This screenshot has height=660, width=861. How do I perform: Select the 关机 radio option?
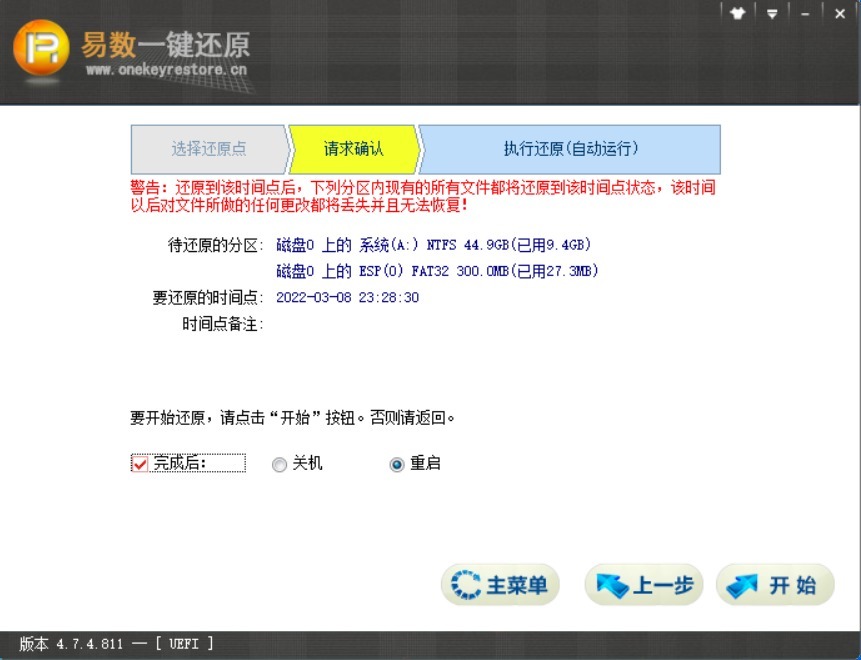280,464
